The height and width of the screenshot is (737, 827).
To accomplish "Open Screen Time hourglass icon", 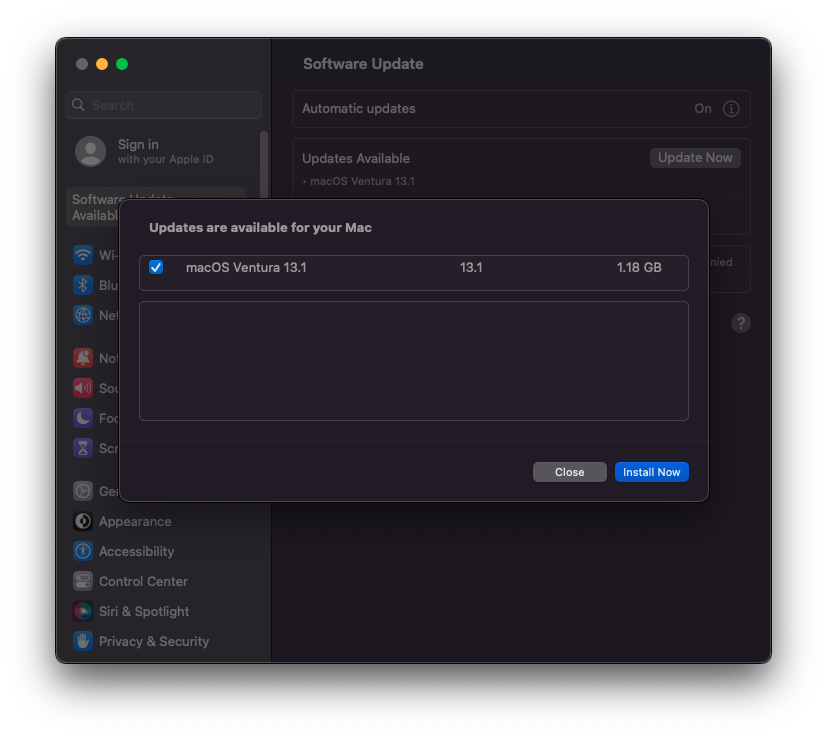I will [83, 448].
